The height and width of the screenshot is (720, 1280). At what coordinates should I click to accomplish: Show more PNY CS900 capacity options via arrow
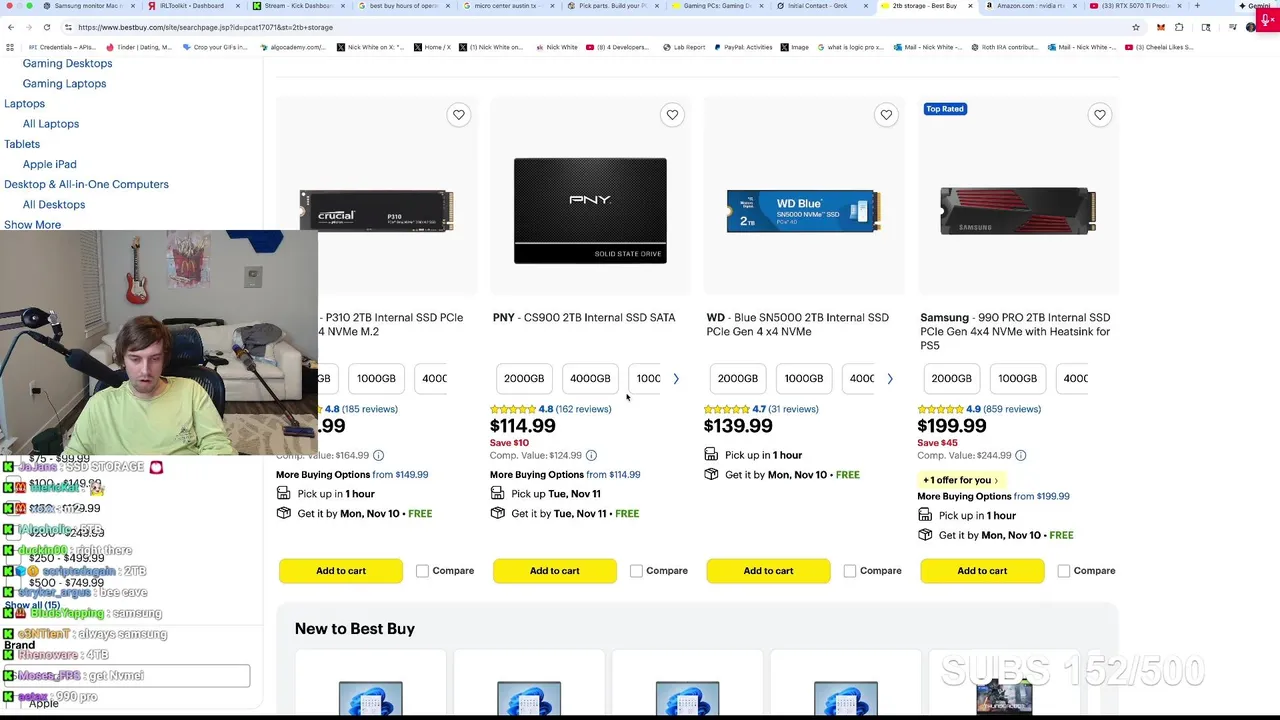[x=676, y=379]
